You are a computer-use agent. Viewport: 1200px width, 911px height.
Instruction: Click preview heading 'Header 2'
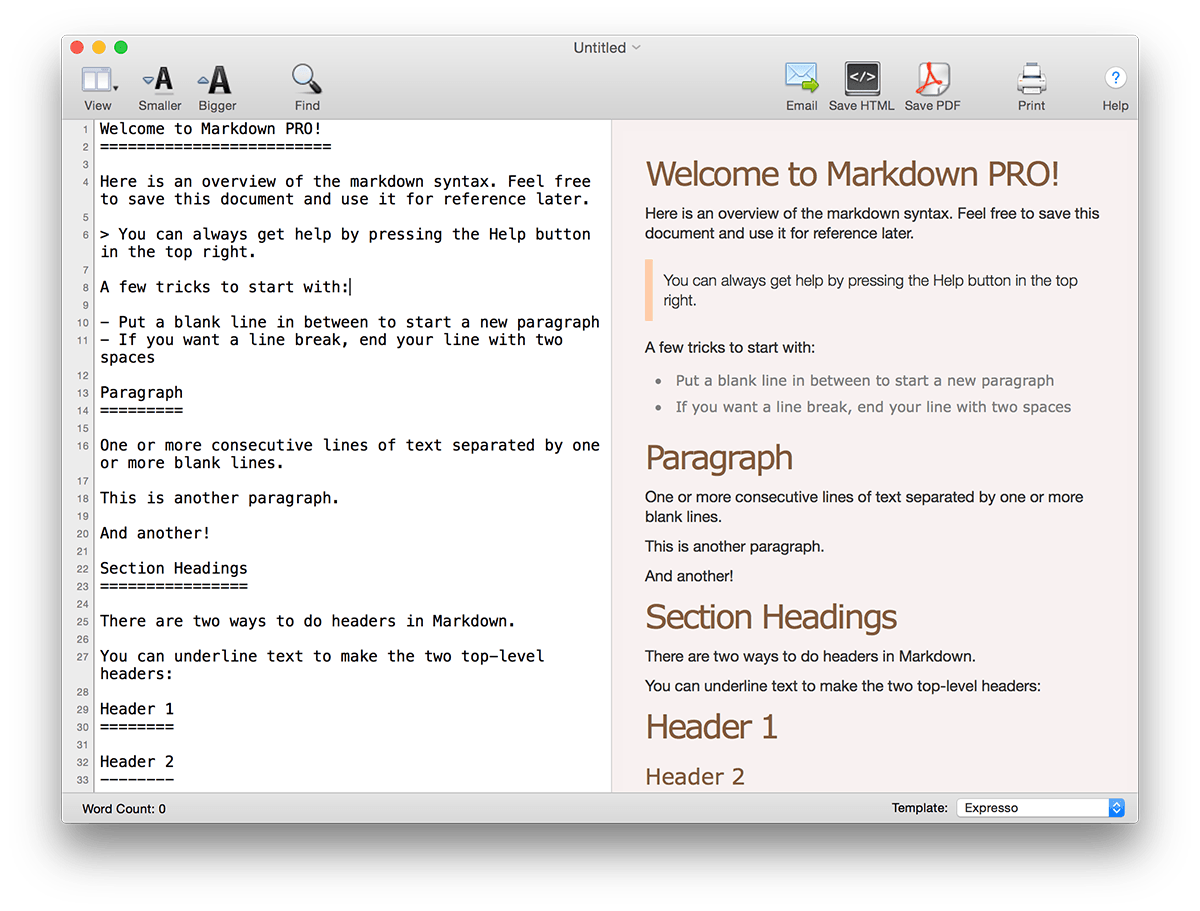click(x=695, y=777)
